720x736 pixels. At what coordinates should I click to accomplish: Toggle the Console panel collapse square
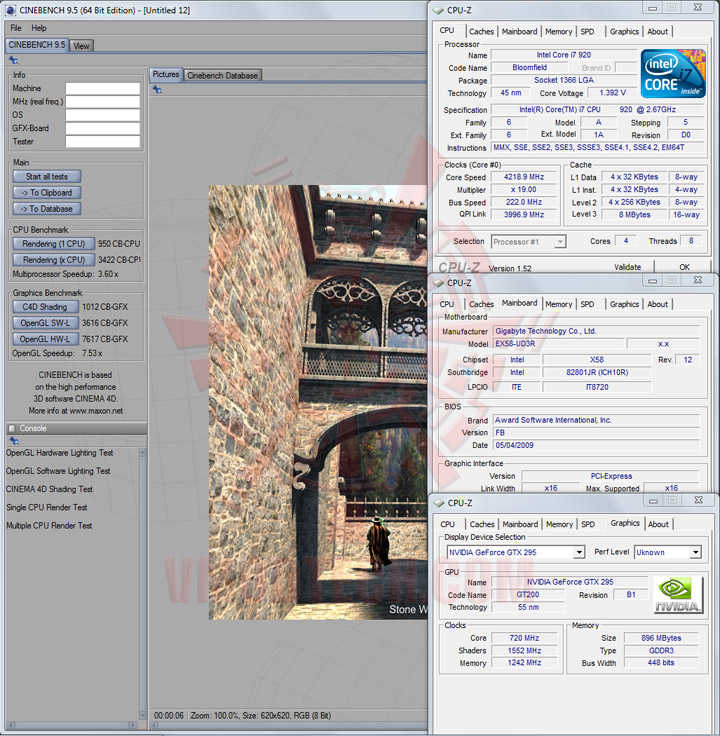pos(12,429)
